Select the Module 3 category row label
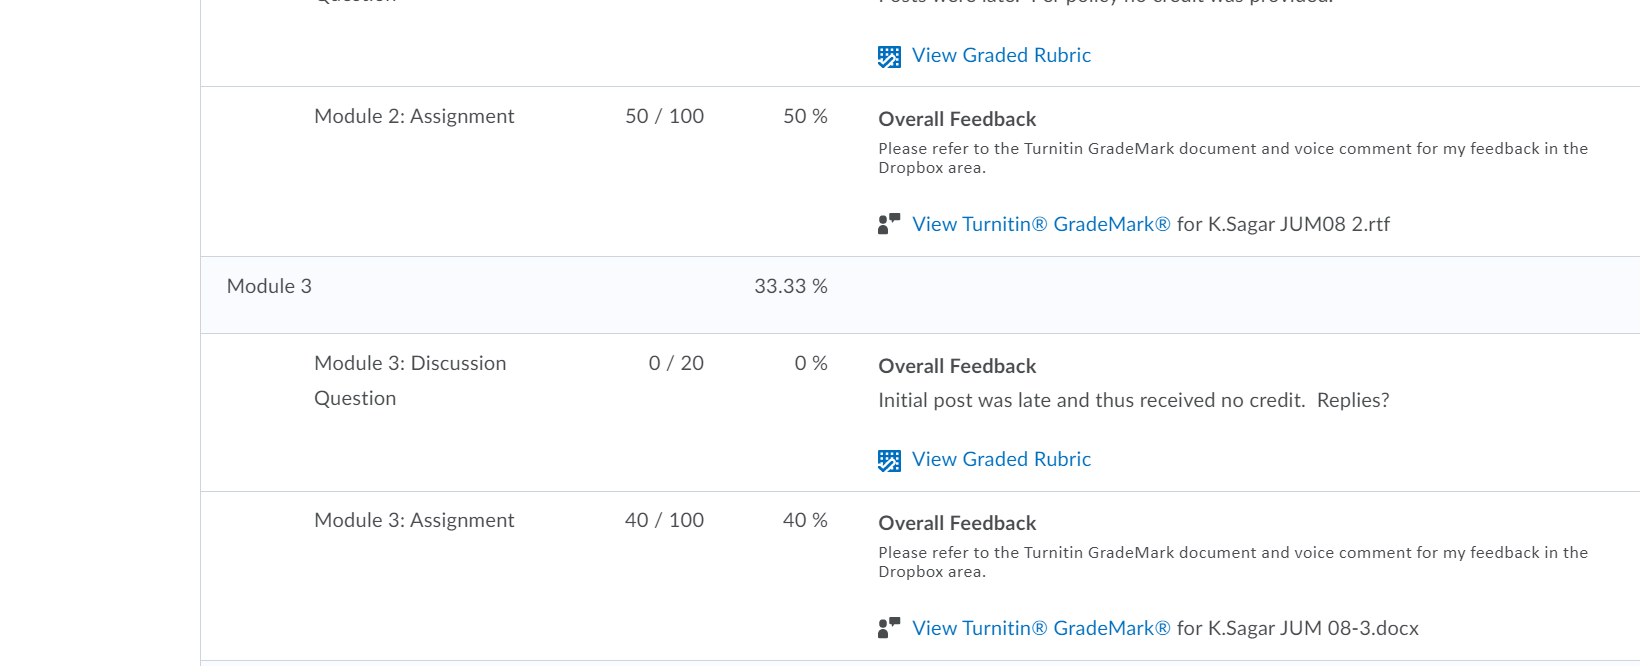The width and height of the screenshot is (1640, 666). click(x=269, y=286)
